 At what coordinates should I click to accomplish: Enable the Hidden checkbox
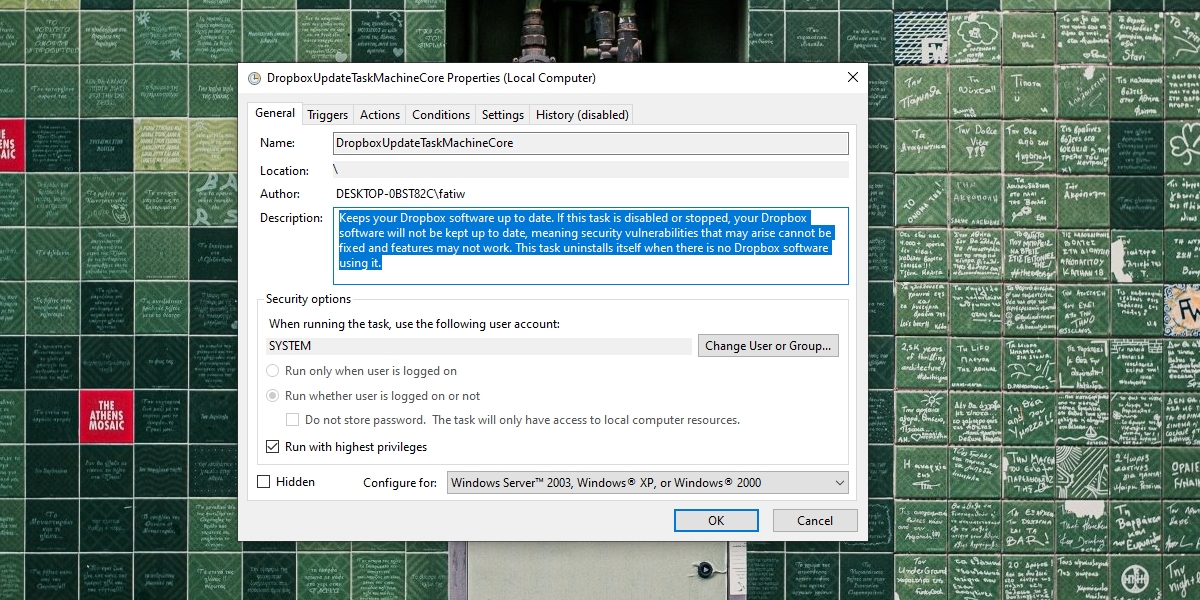point(264,482)
